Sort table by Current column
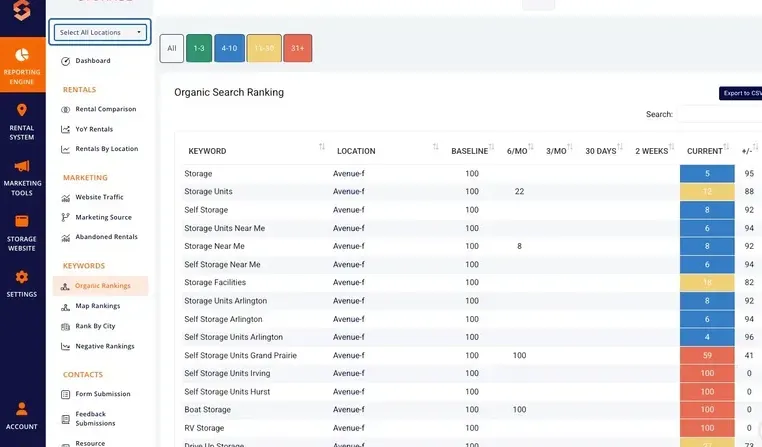Image resolution: width=762 pixels, height=447 pixels. pos(726,147)
